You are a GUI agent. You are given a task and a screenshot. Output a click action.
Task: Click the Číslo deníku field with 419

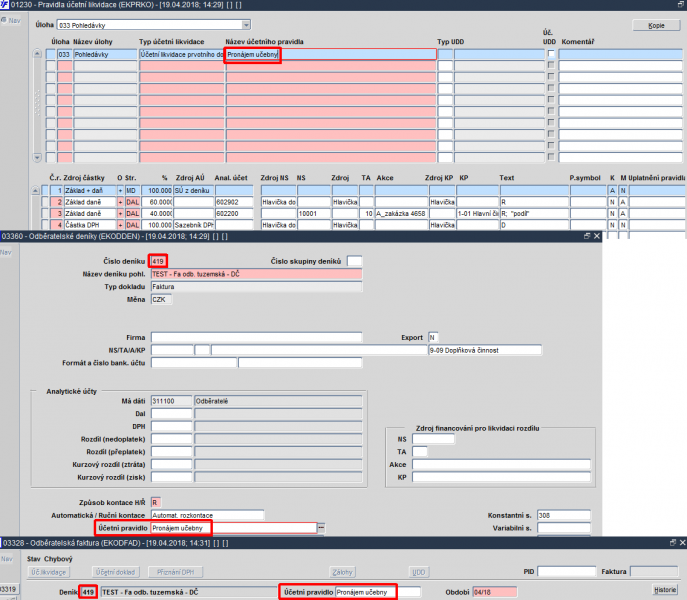(158, 261)
